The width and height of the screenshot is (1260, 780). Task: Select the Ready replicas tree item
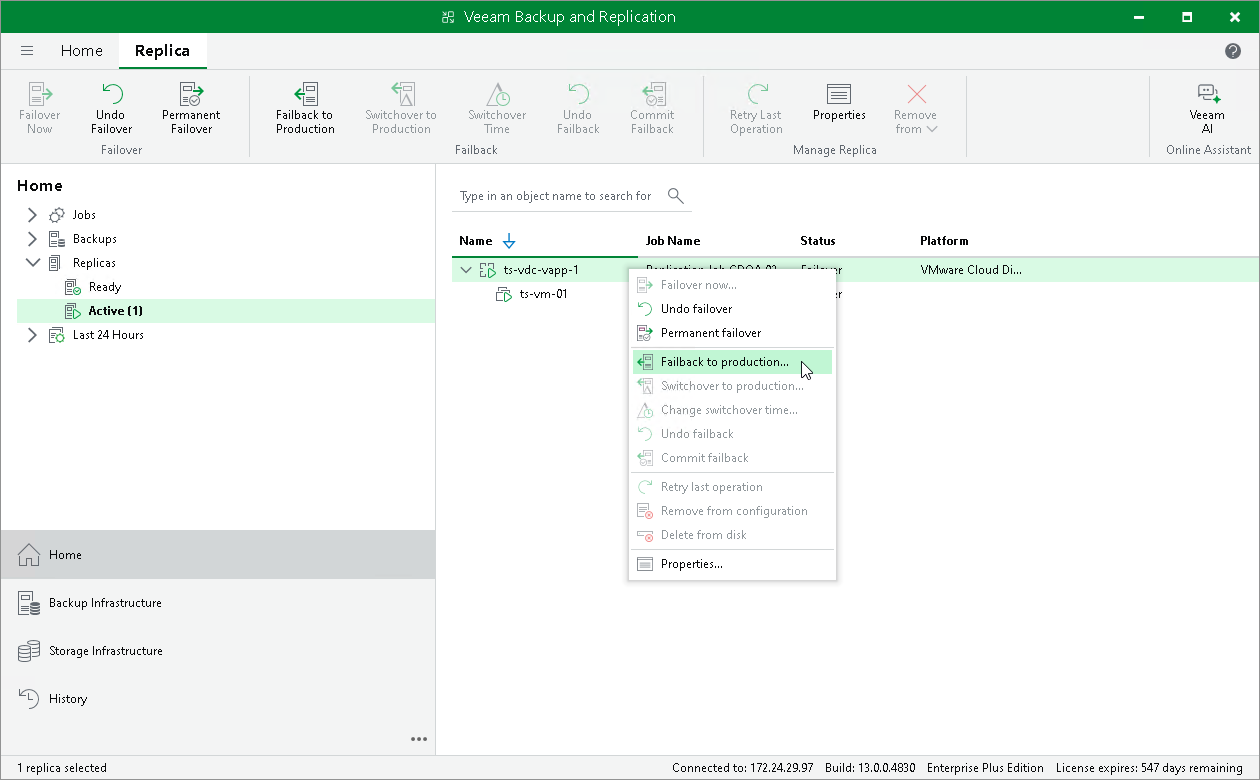(104, 287)
